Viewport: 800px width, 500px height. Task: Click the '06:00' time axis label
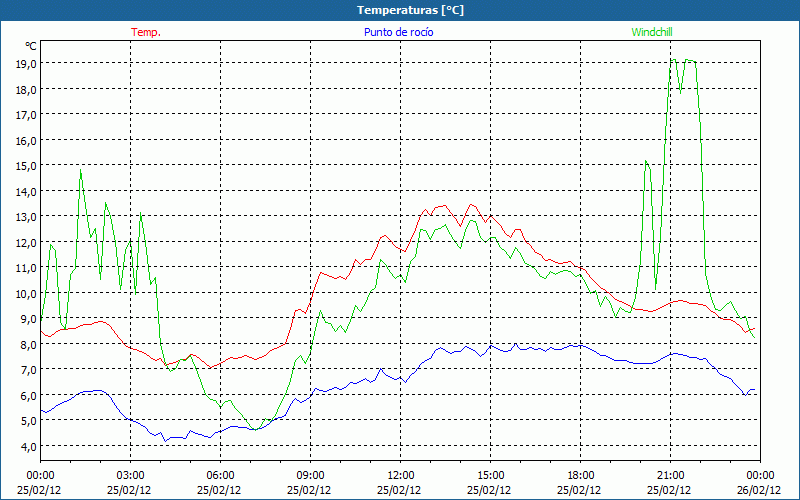point(220,476)
